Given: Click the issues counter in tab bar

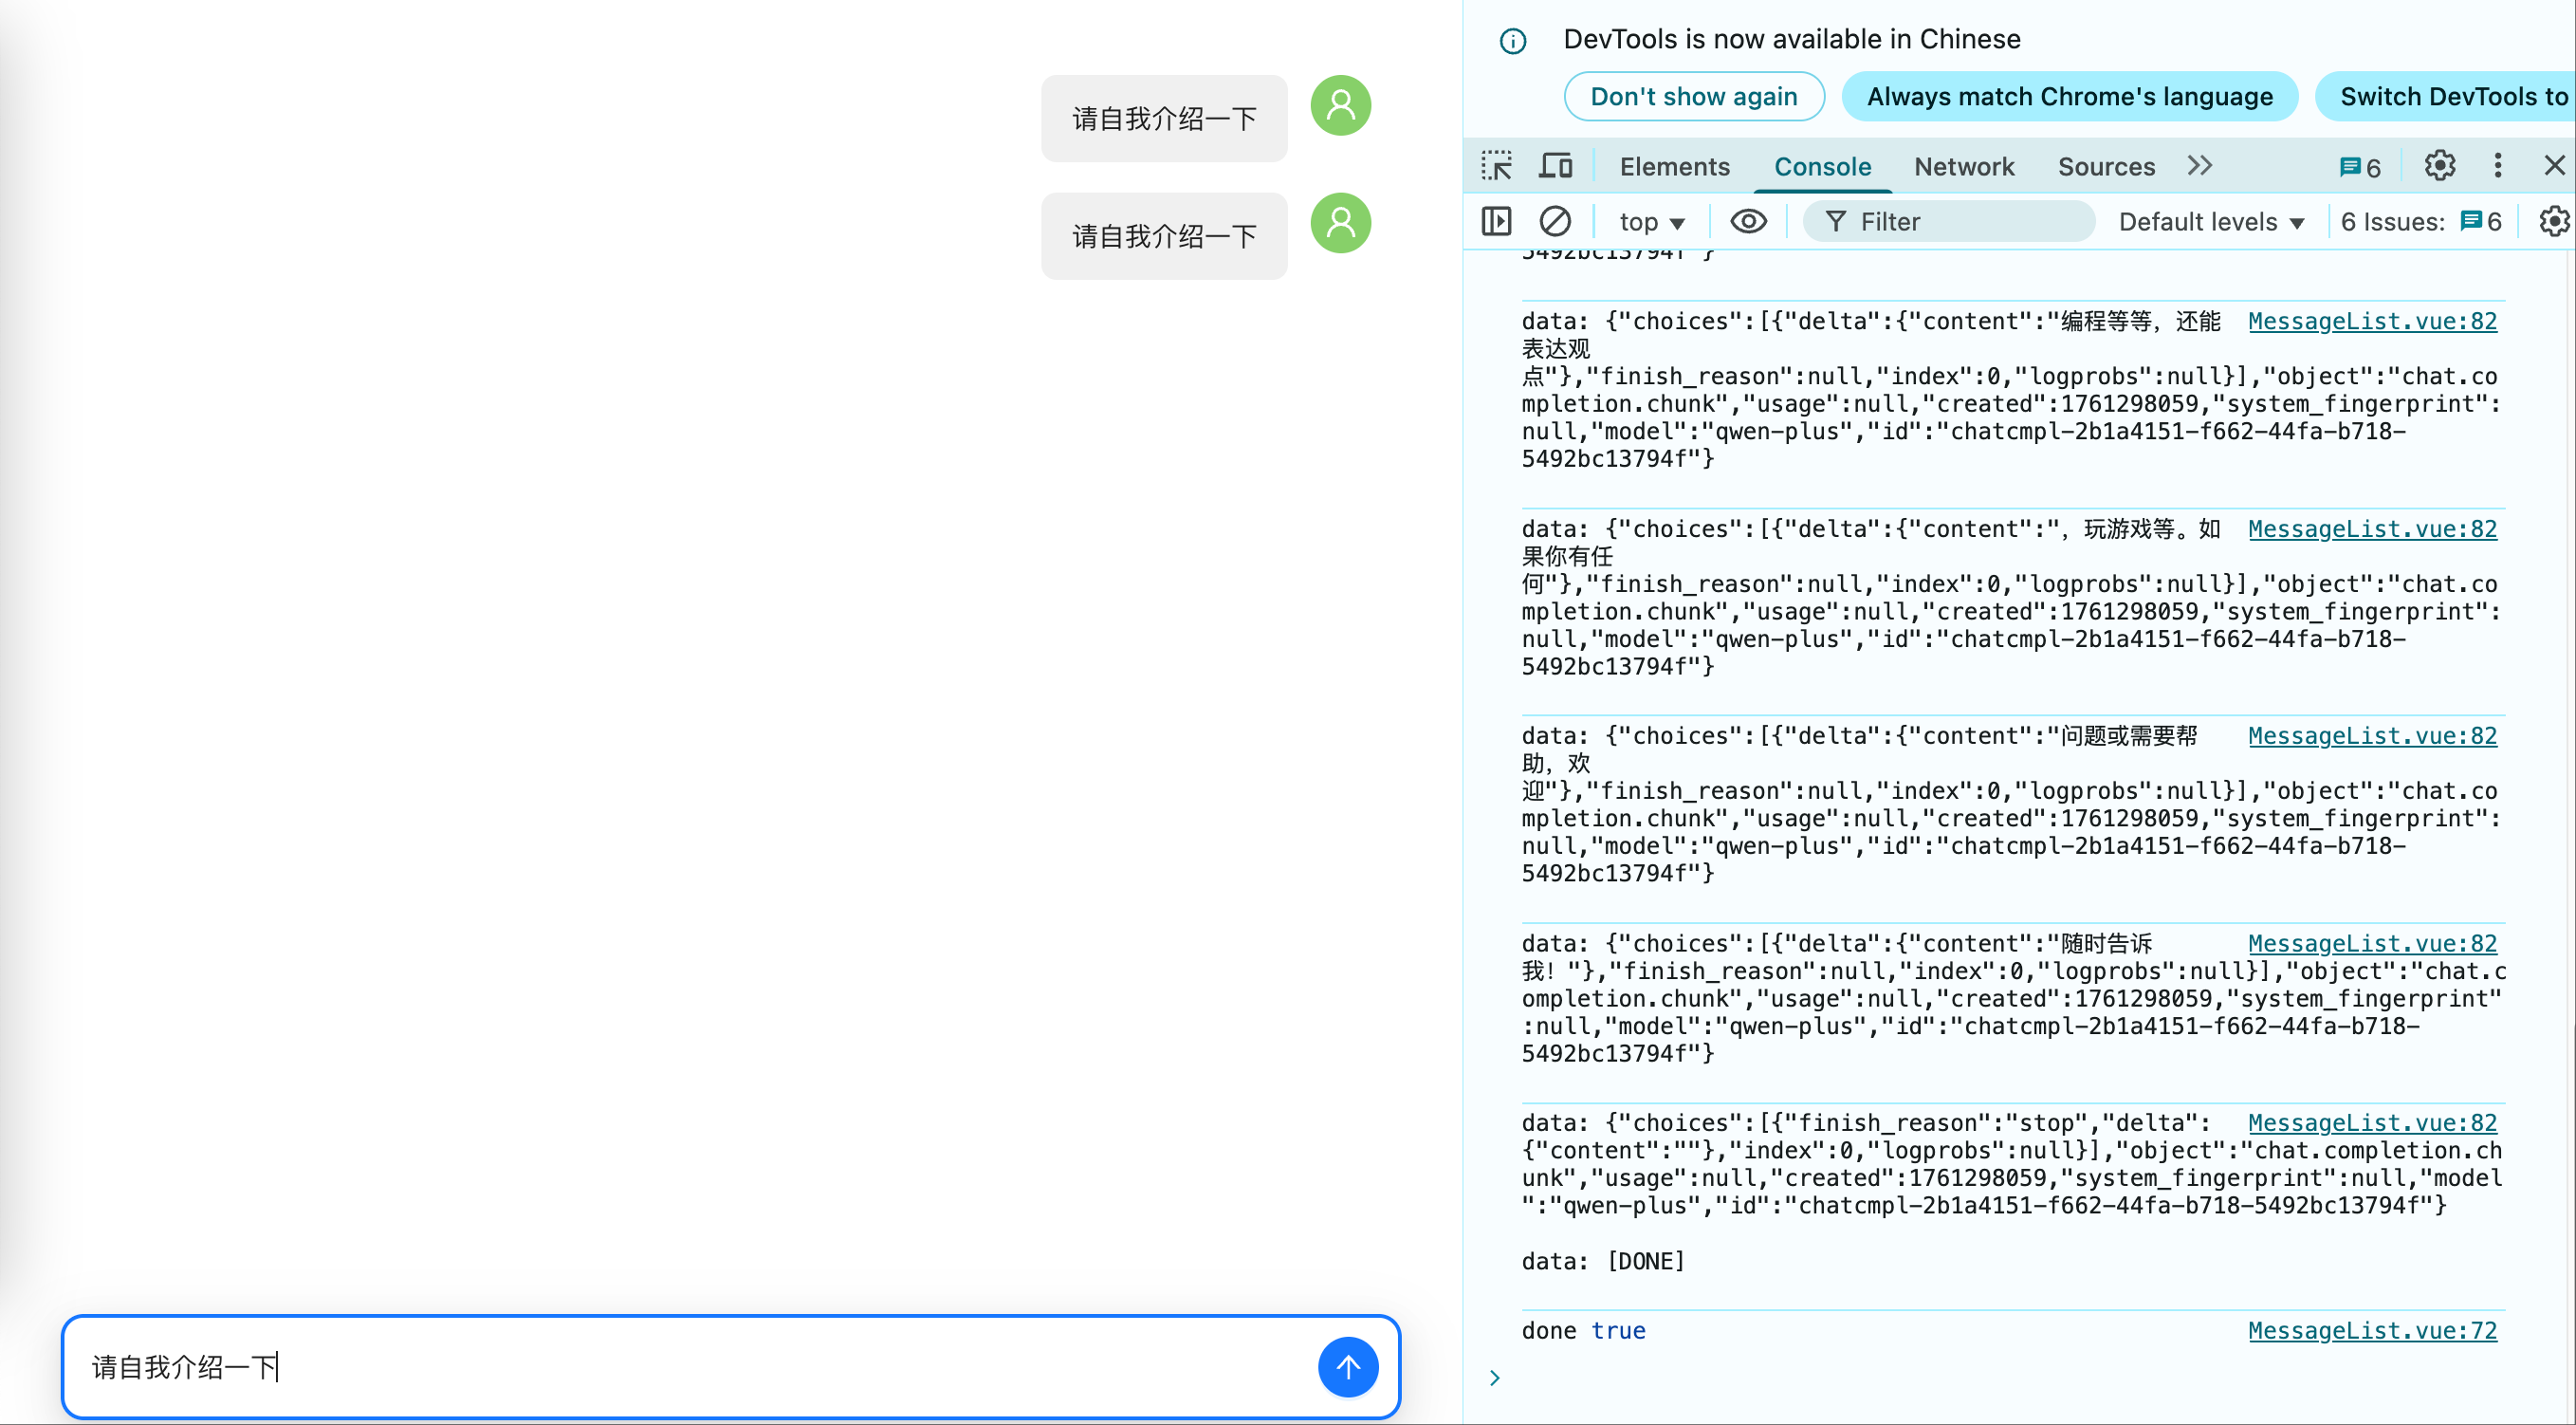Looking at the screenshot, I should pos(2360,167).
